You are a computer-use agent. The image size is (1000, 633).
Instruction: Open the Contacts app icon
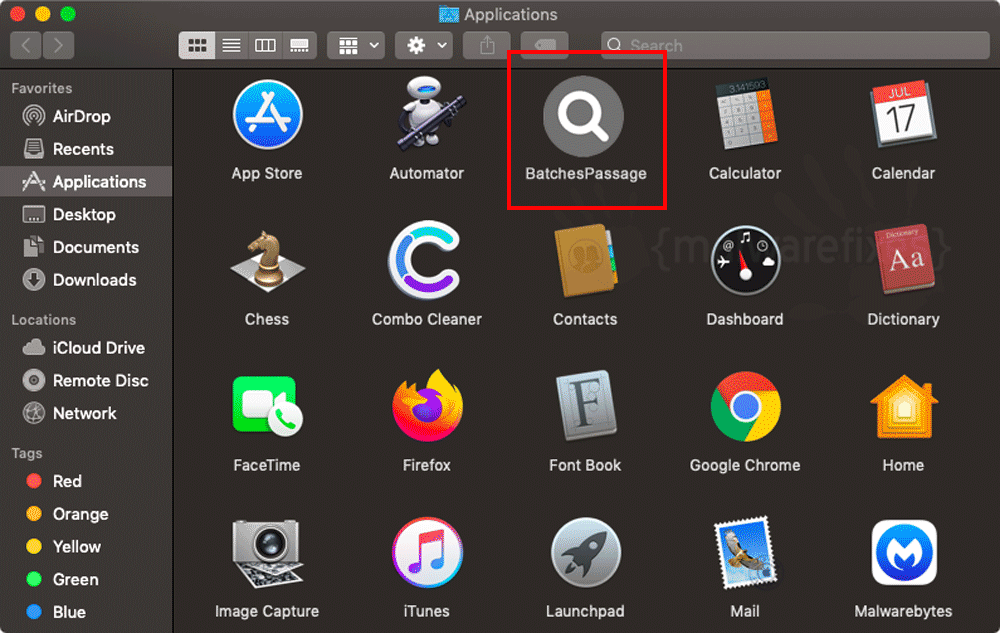pyautogui.click(x=585, y=261)
